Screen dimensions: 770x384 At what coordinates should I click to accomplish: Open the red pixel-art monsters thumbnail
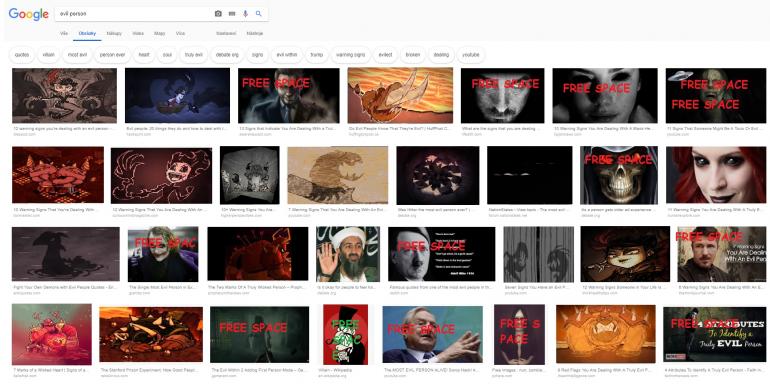click(58, 175)
